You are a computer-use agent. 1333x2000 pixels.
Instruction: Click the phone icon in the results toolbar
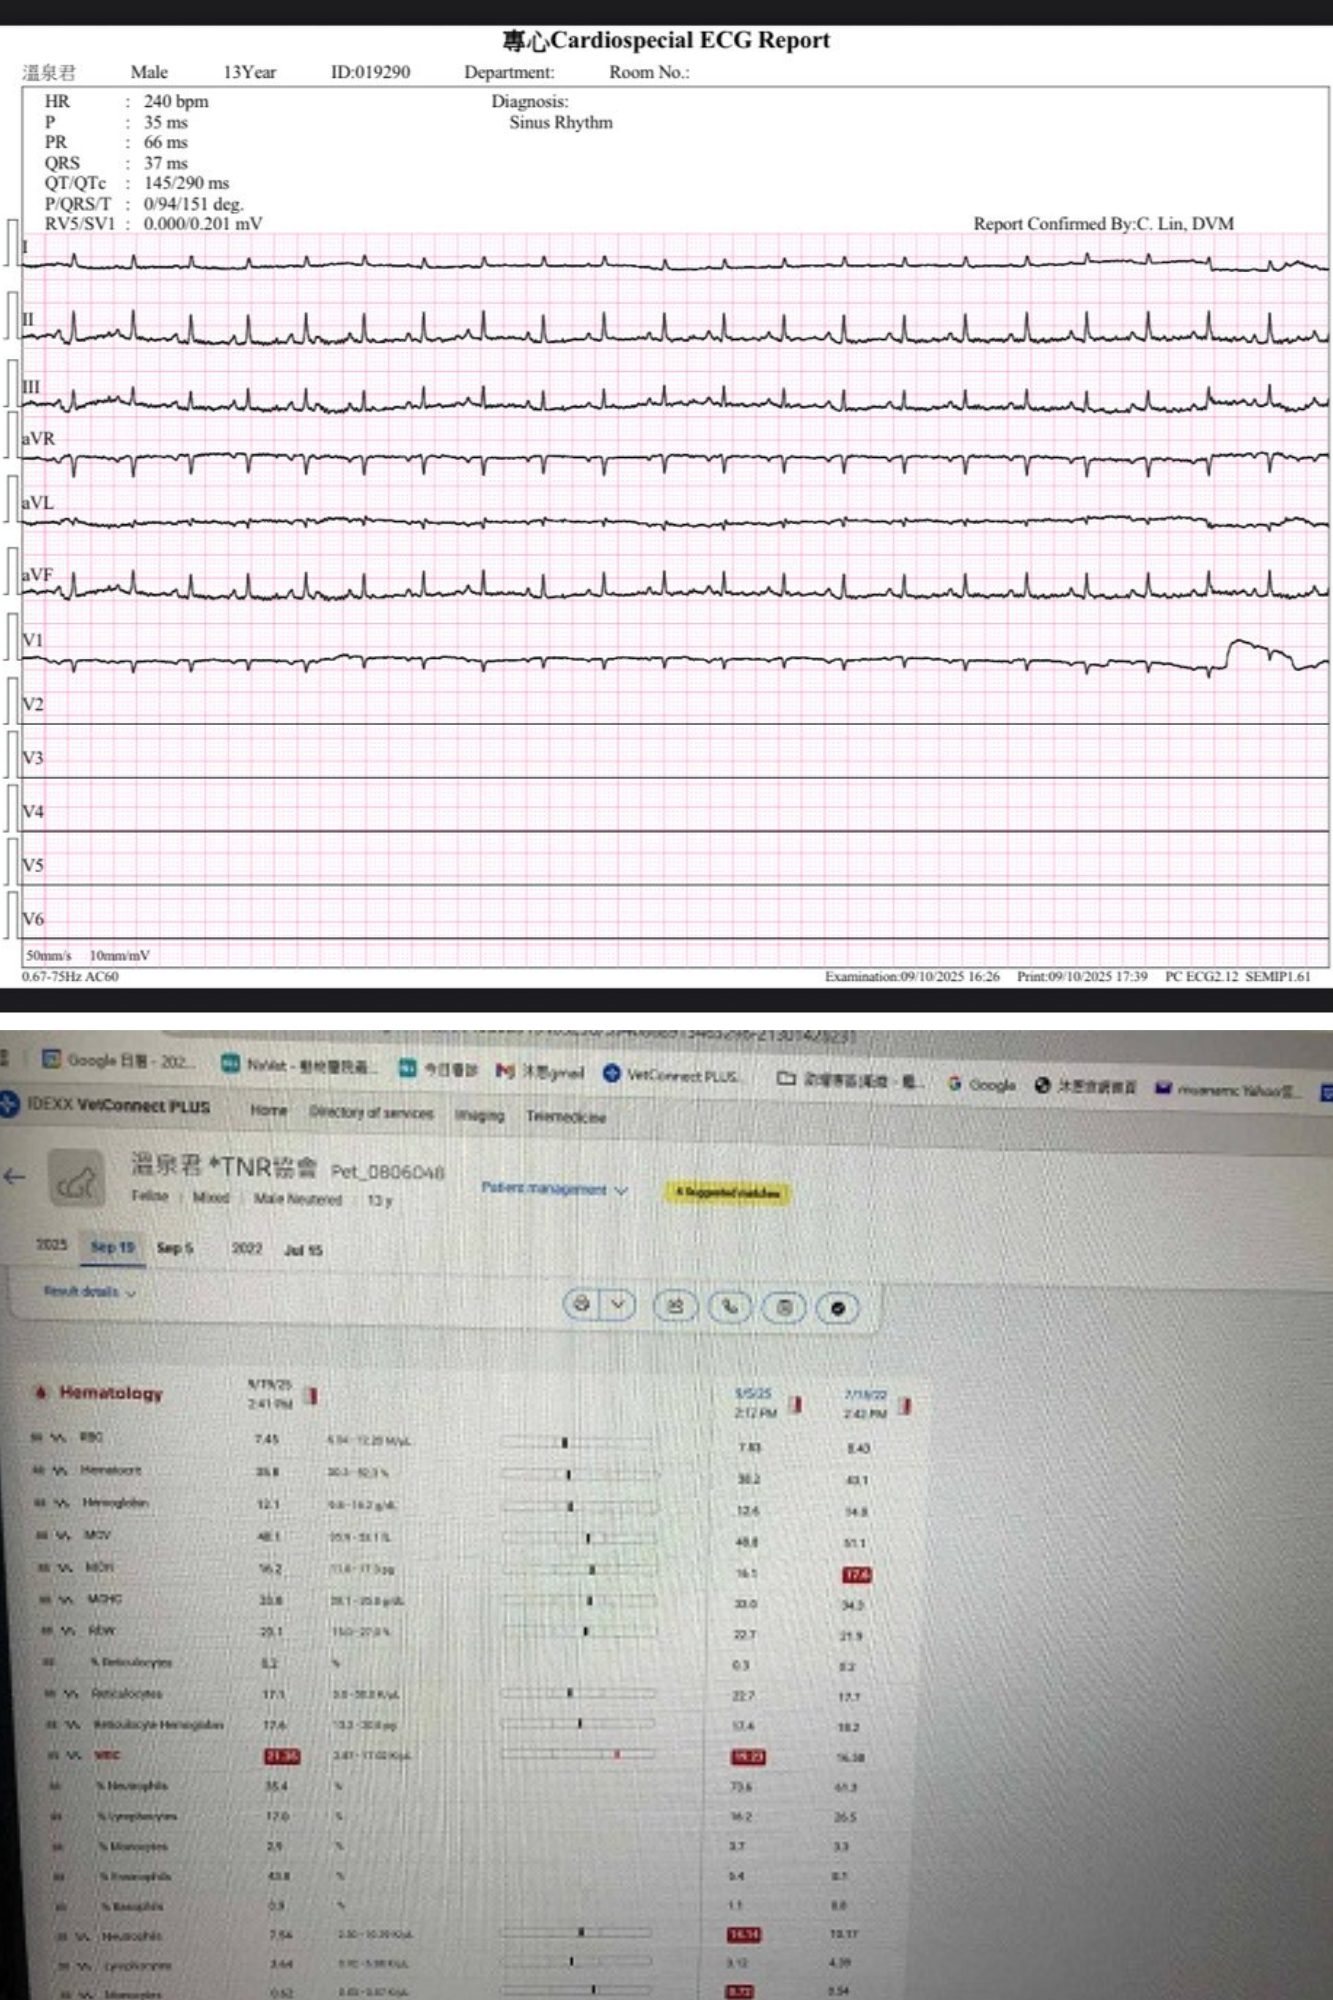point(730,1306)
